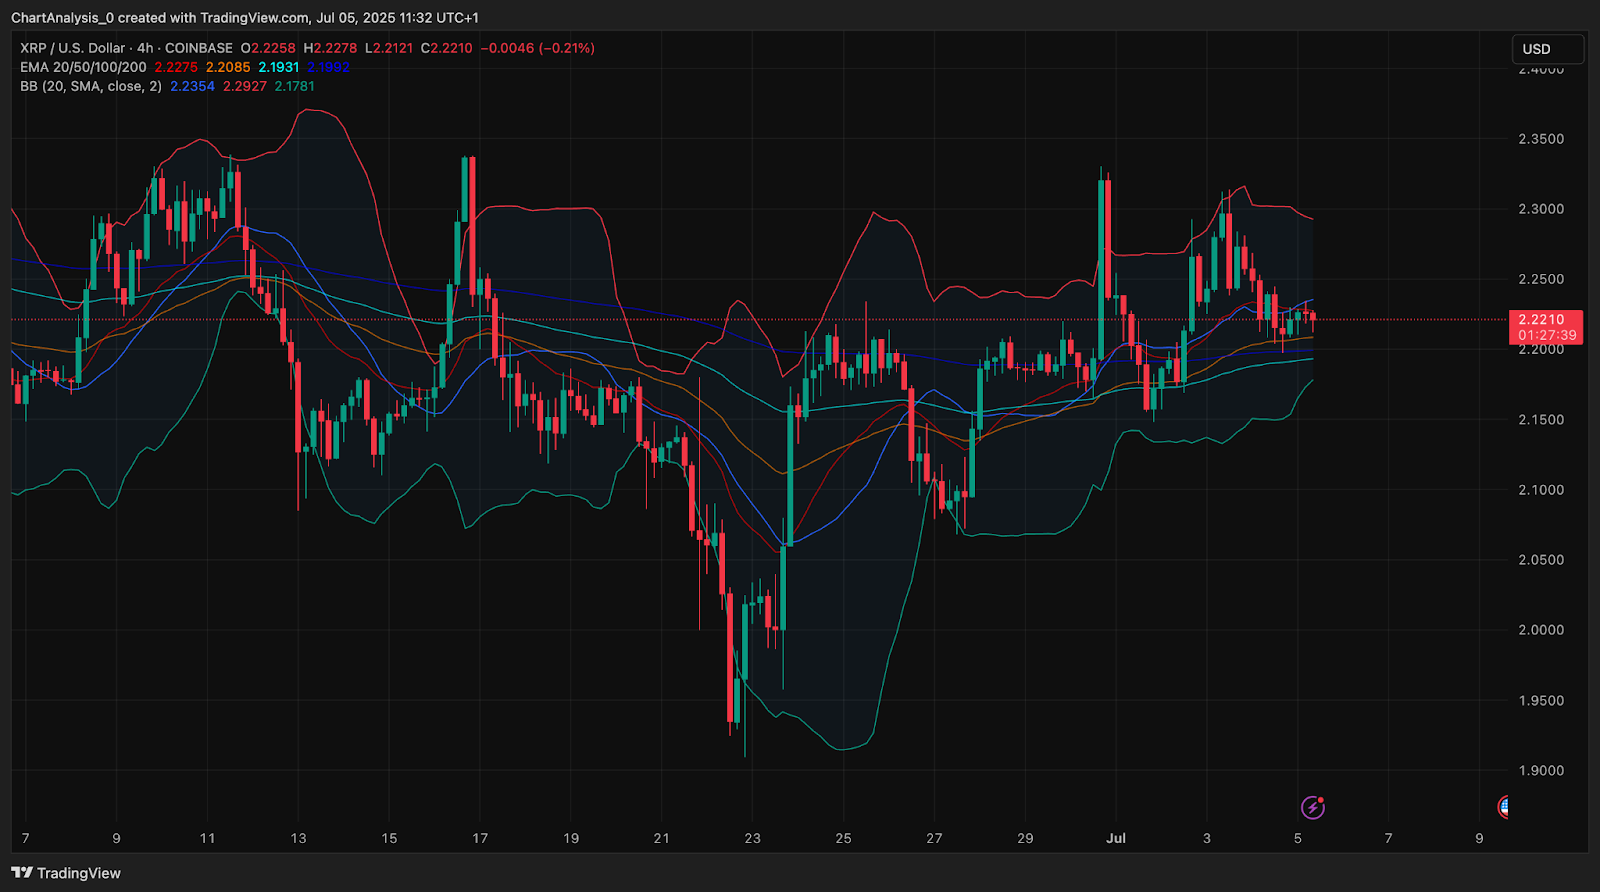Click the 2.1000 price axis label

(x=1541, y=490)
